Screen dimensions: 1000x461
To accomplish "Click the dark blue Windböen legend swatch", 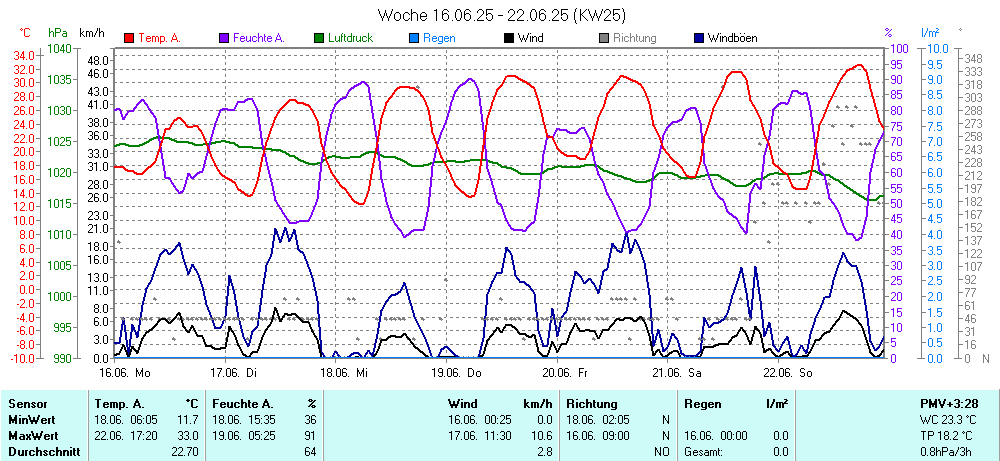I will 699,38.
